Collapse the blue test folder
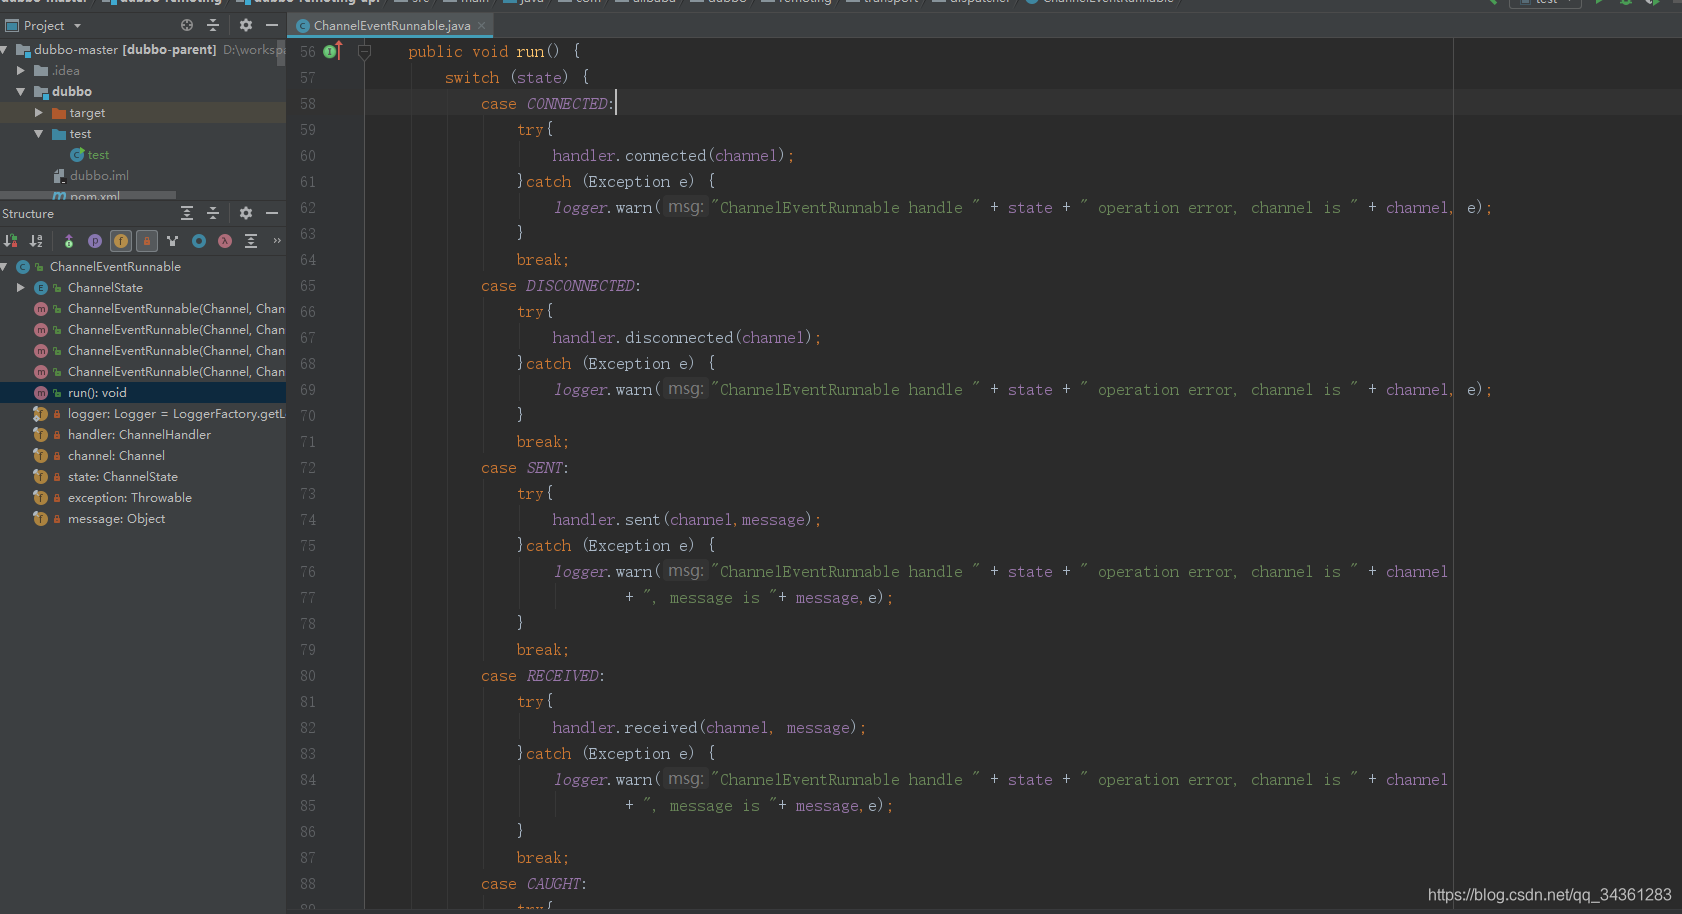The image size is (1682, 914). (x=39, y=134)
